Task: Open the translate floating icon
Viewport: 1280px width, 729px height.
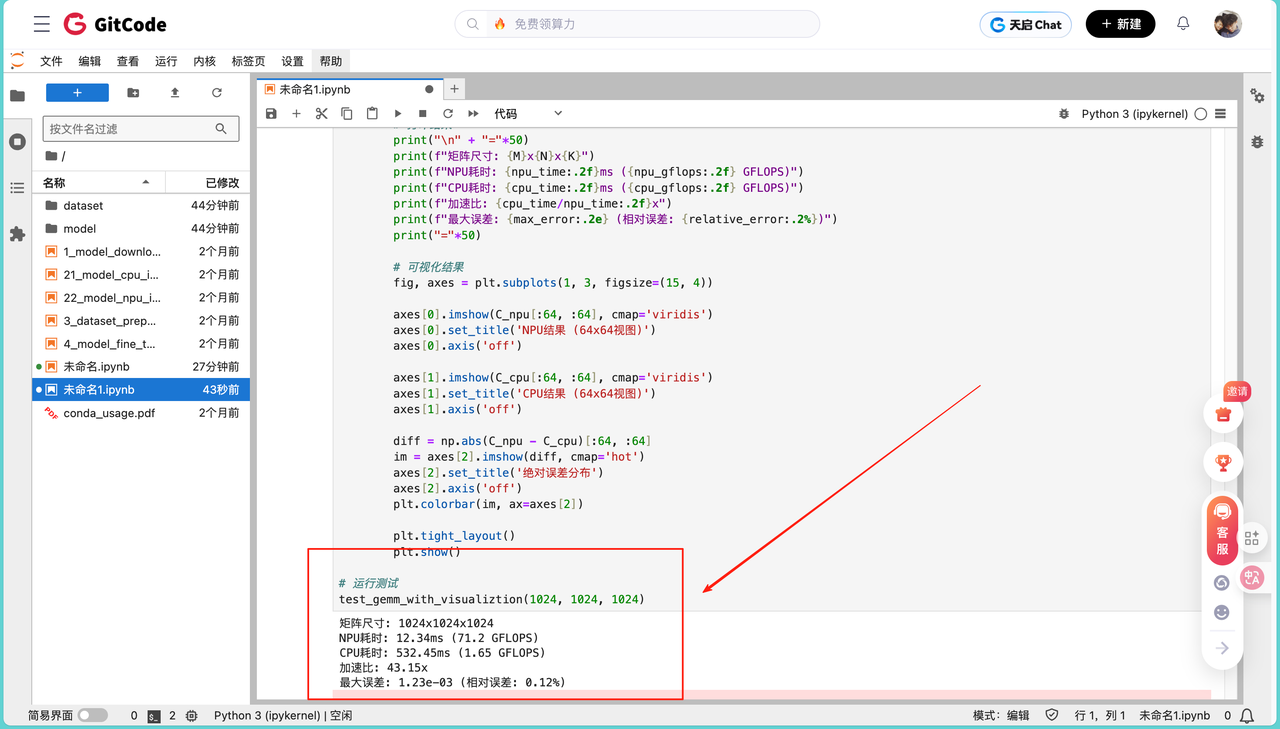Action: click(1252, 577)
